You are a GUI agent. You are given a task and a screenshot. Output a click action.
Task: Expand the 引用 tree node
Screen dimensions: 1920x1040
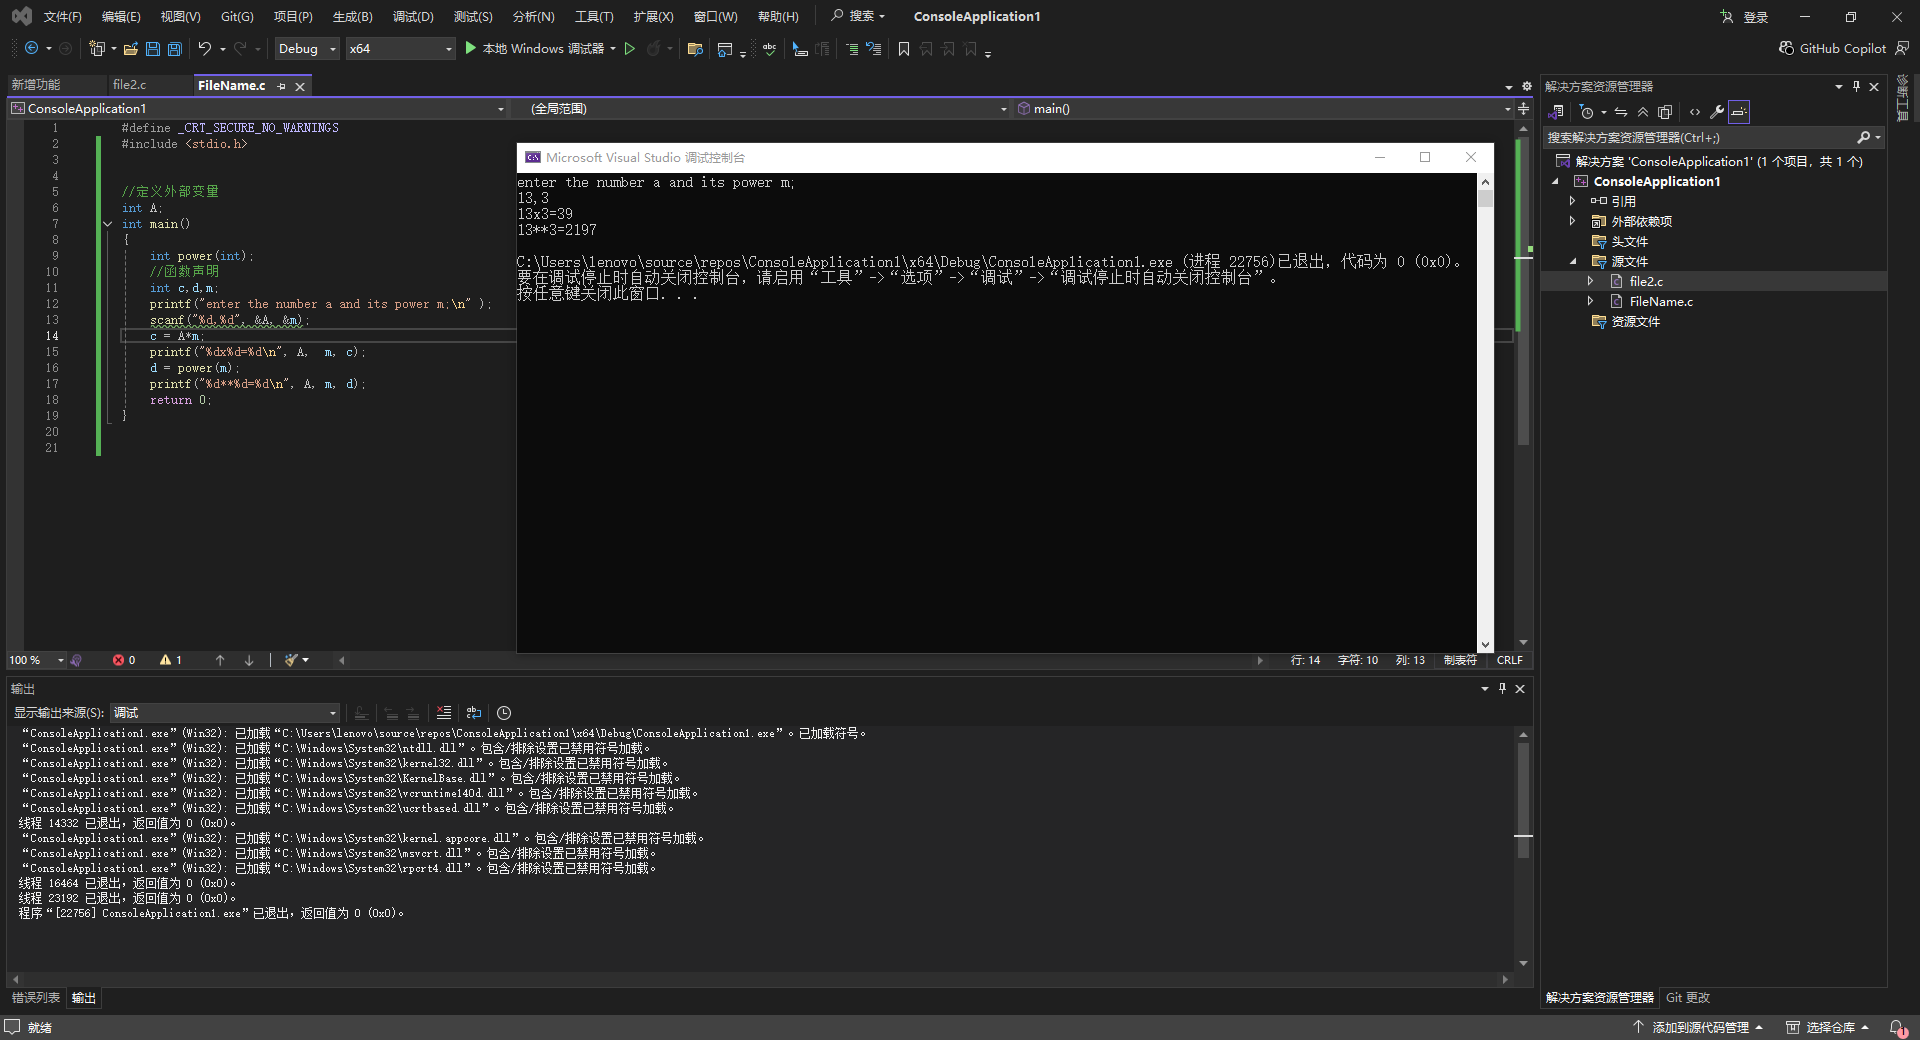coord(1572,201)
